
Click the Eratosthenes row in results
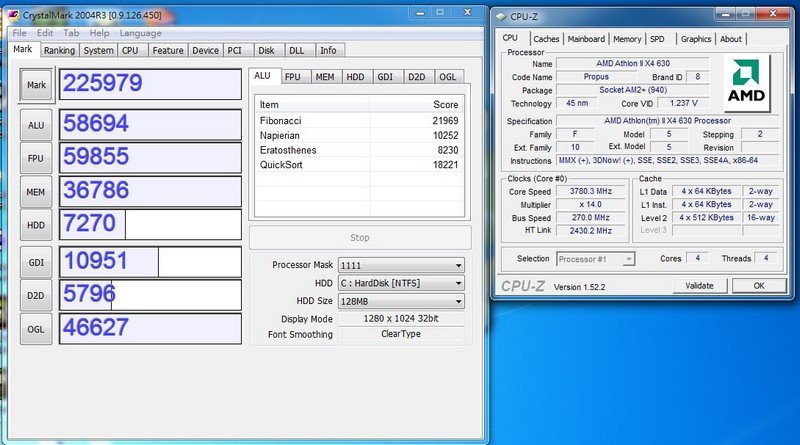tap(359, 150)
